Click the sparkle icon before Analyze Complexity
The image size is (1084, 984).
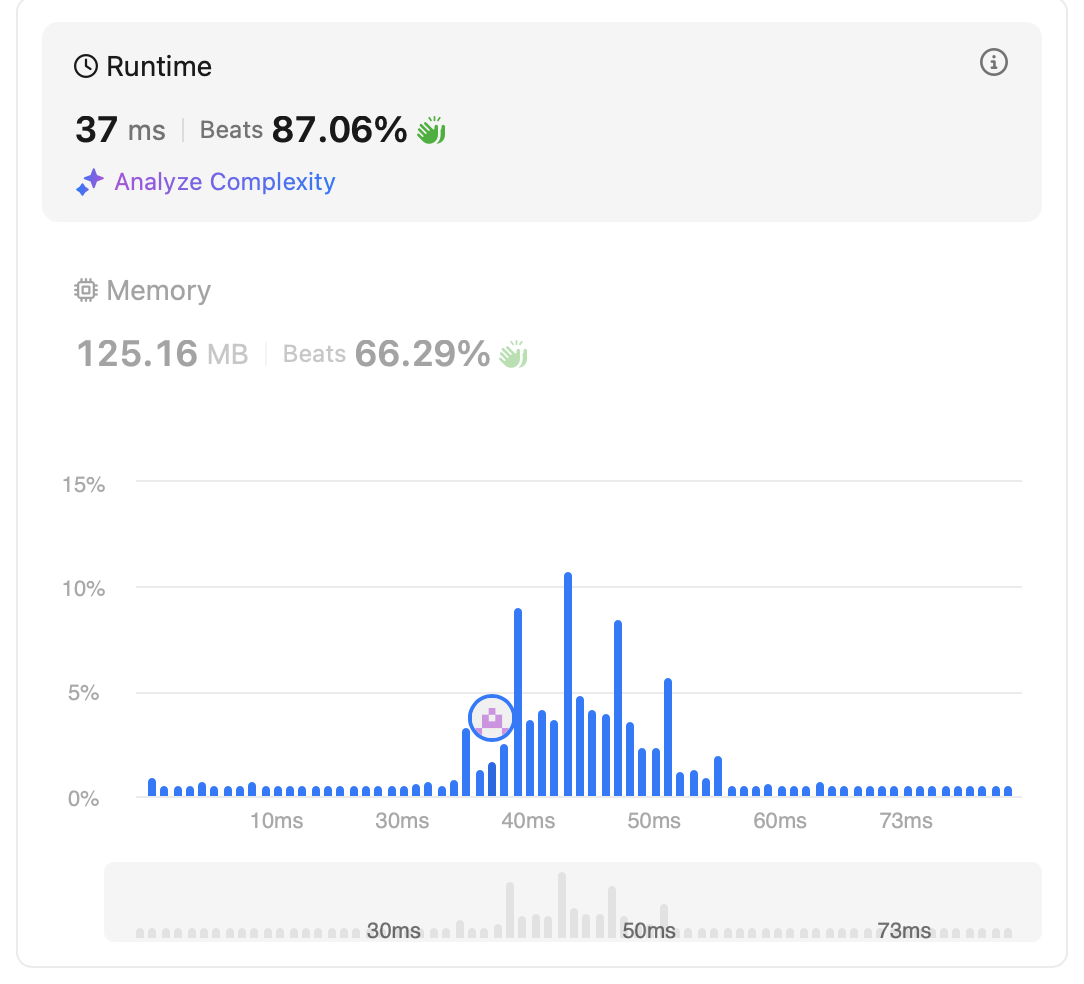click(90, 182)
